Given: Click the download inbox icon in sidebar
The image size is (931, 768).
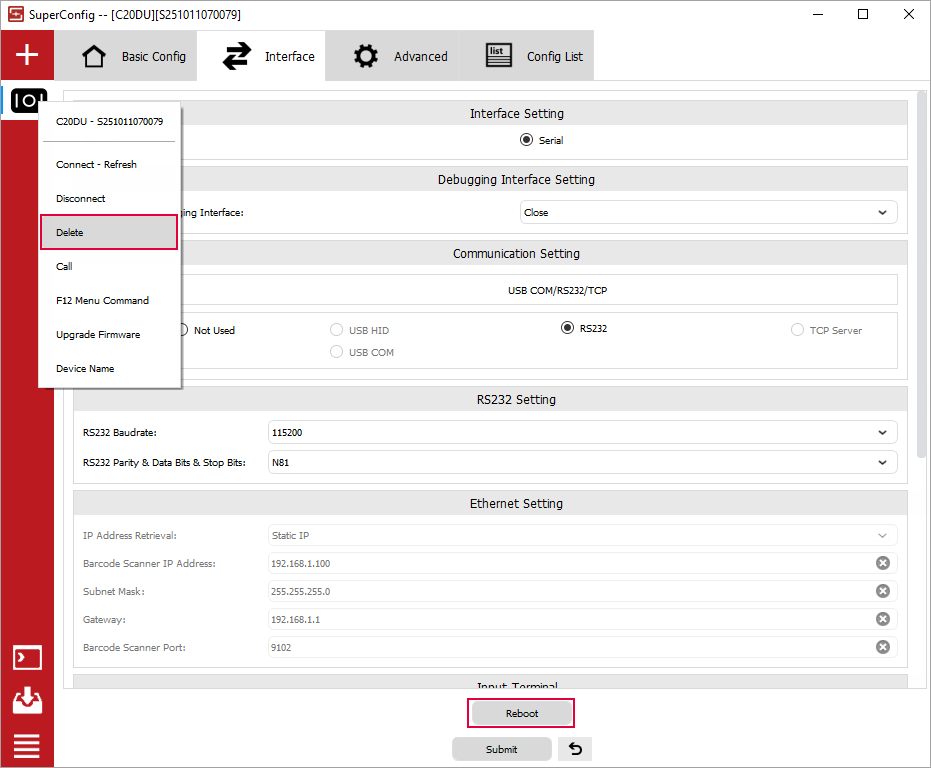Looking at the screenshot, I should (27, 701).
